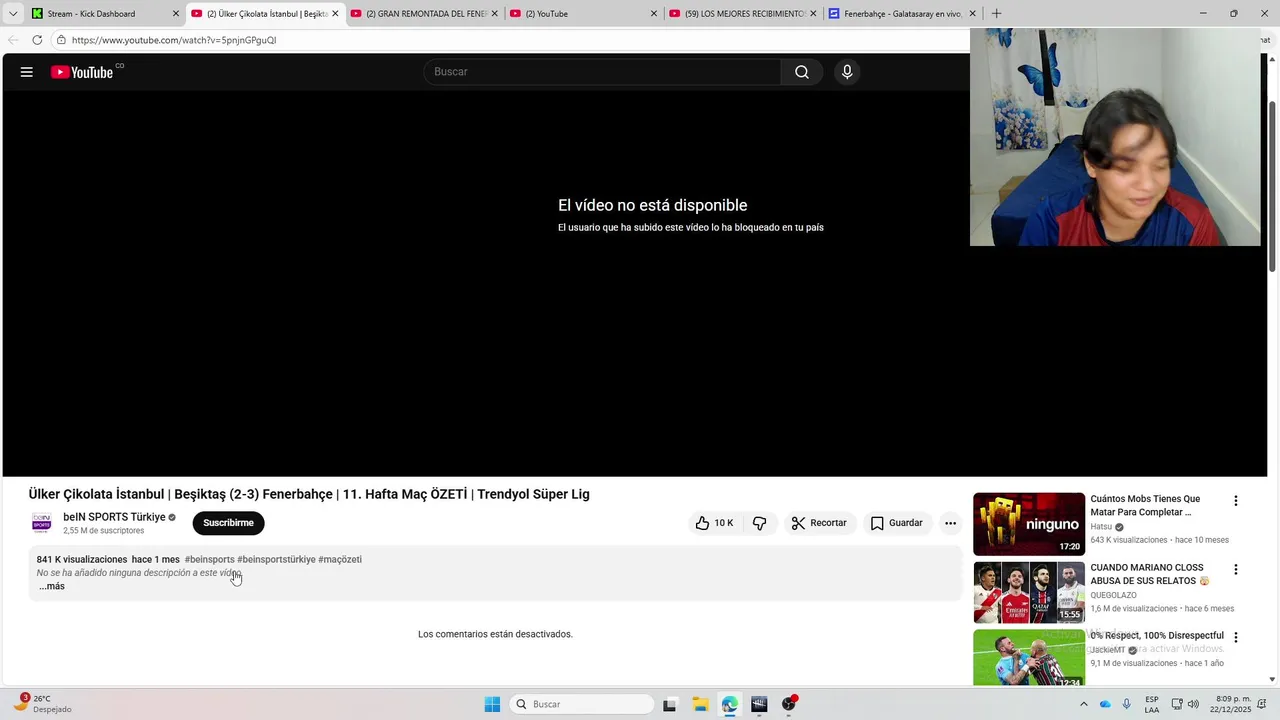Screen dimensions: 1280x720
Task: Click the OneDrive cloud tray icon
Action: 1105,704
